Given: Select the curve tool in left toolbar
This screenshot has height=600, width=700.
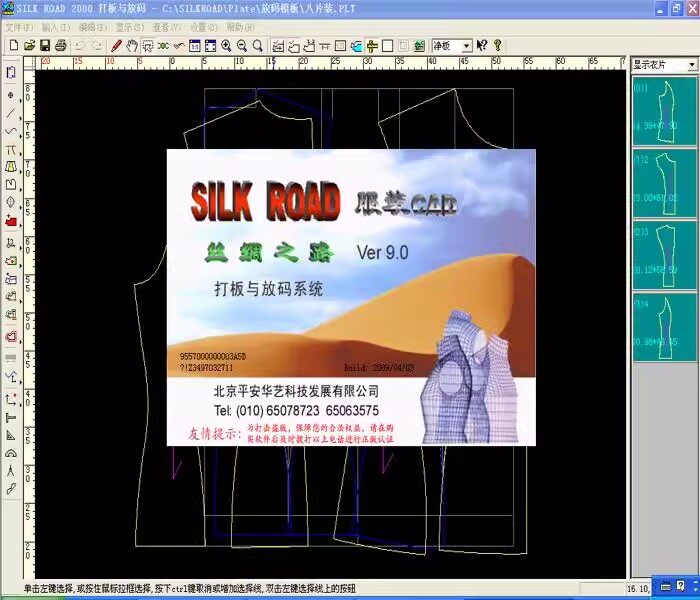Looking at the screenshot, I should (x=11, y=131).
